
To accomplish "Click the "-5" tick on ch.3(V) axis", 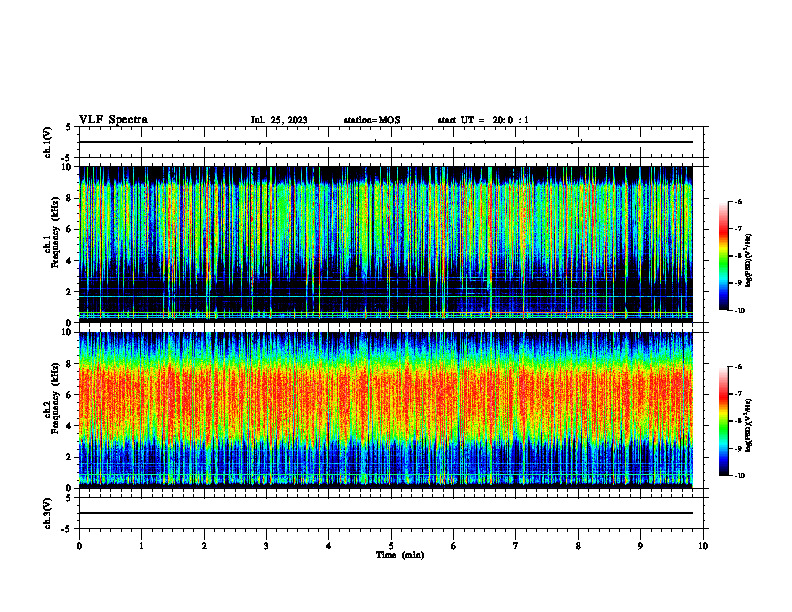I will click(67, 529).
